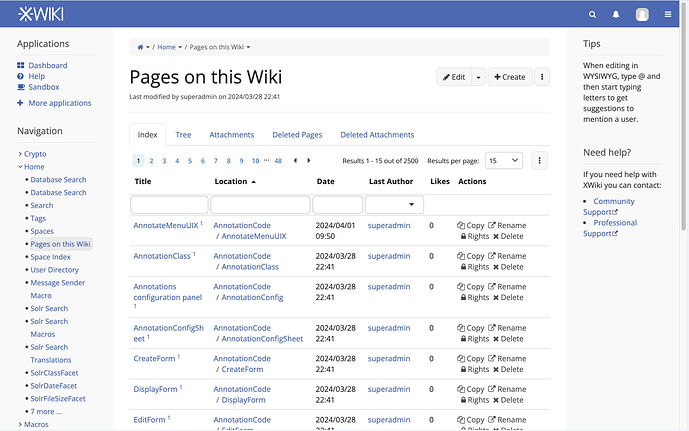The height and width of the screenshot is (431, 689).
Task: Click the search magnifier icon in header
Action: coord(593,15)
